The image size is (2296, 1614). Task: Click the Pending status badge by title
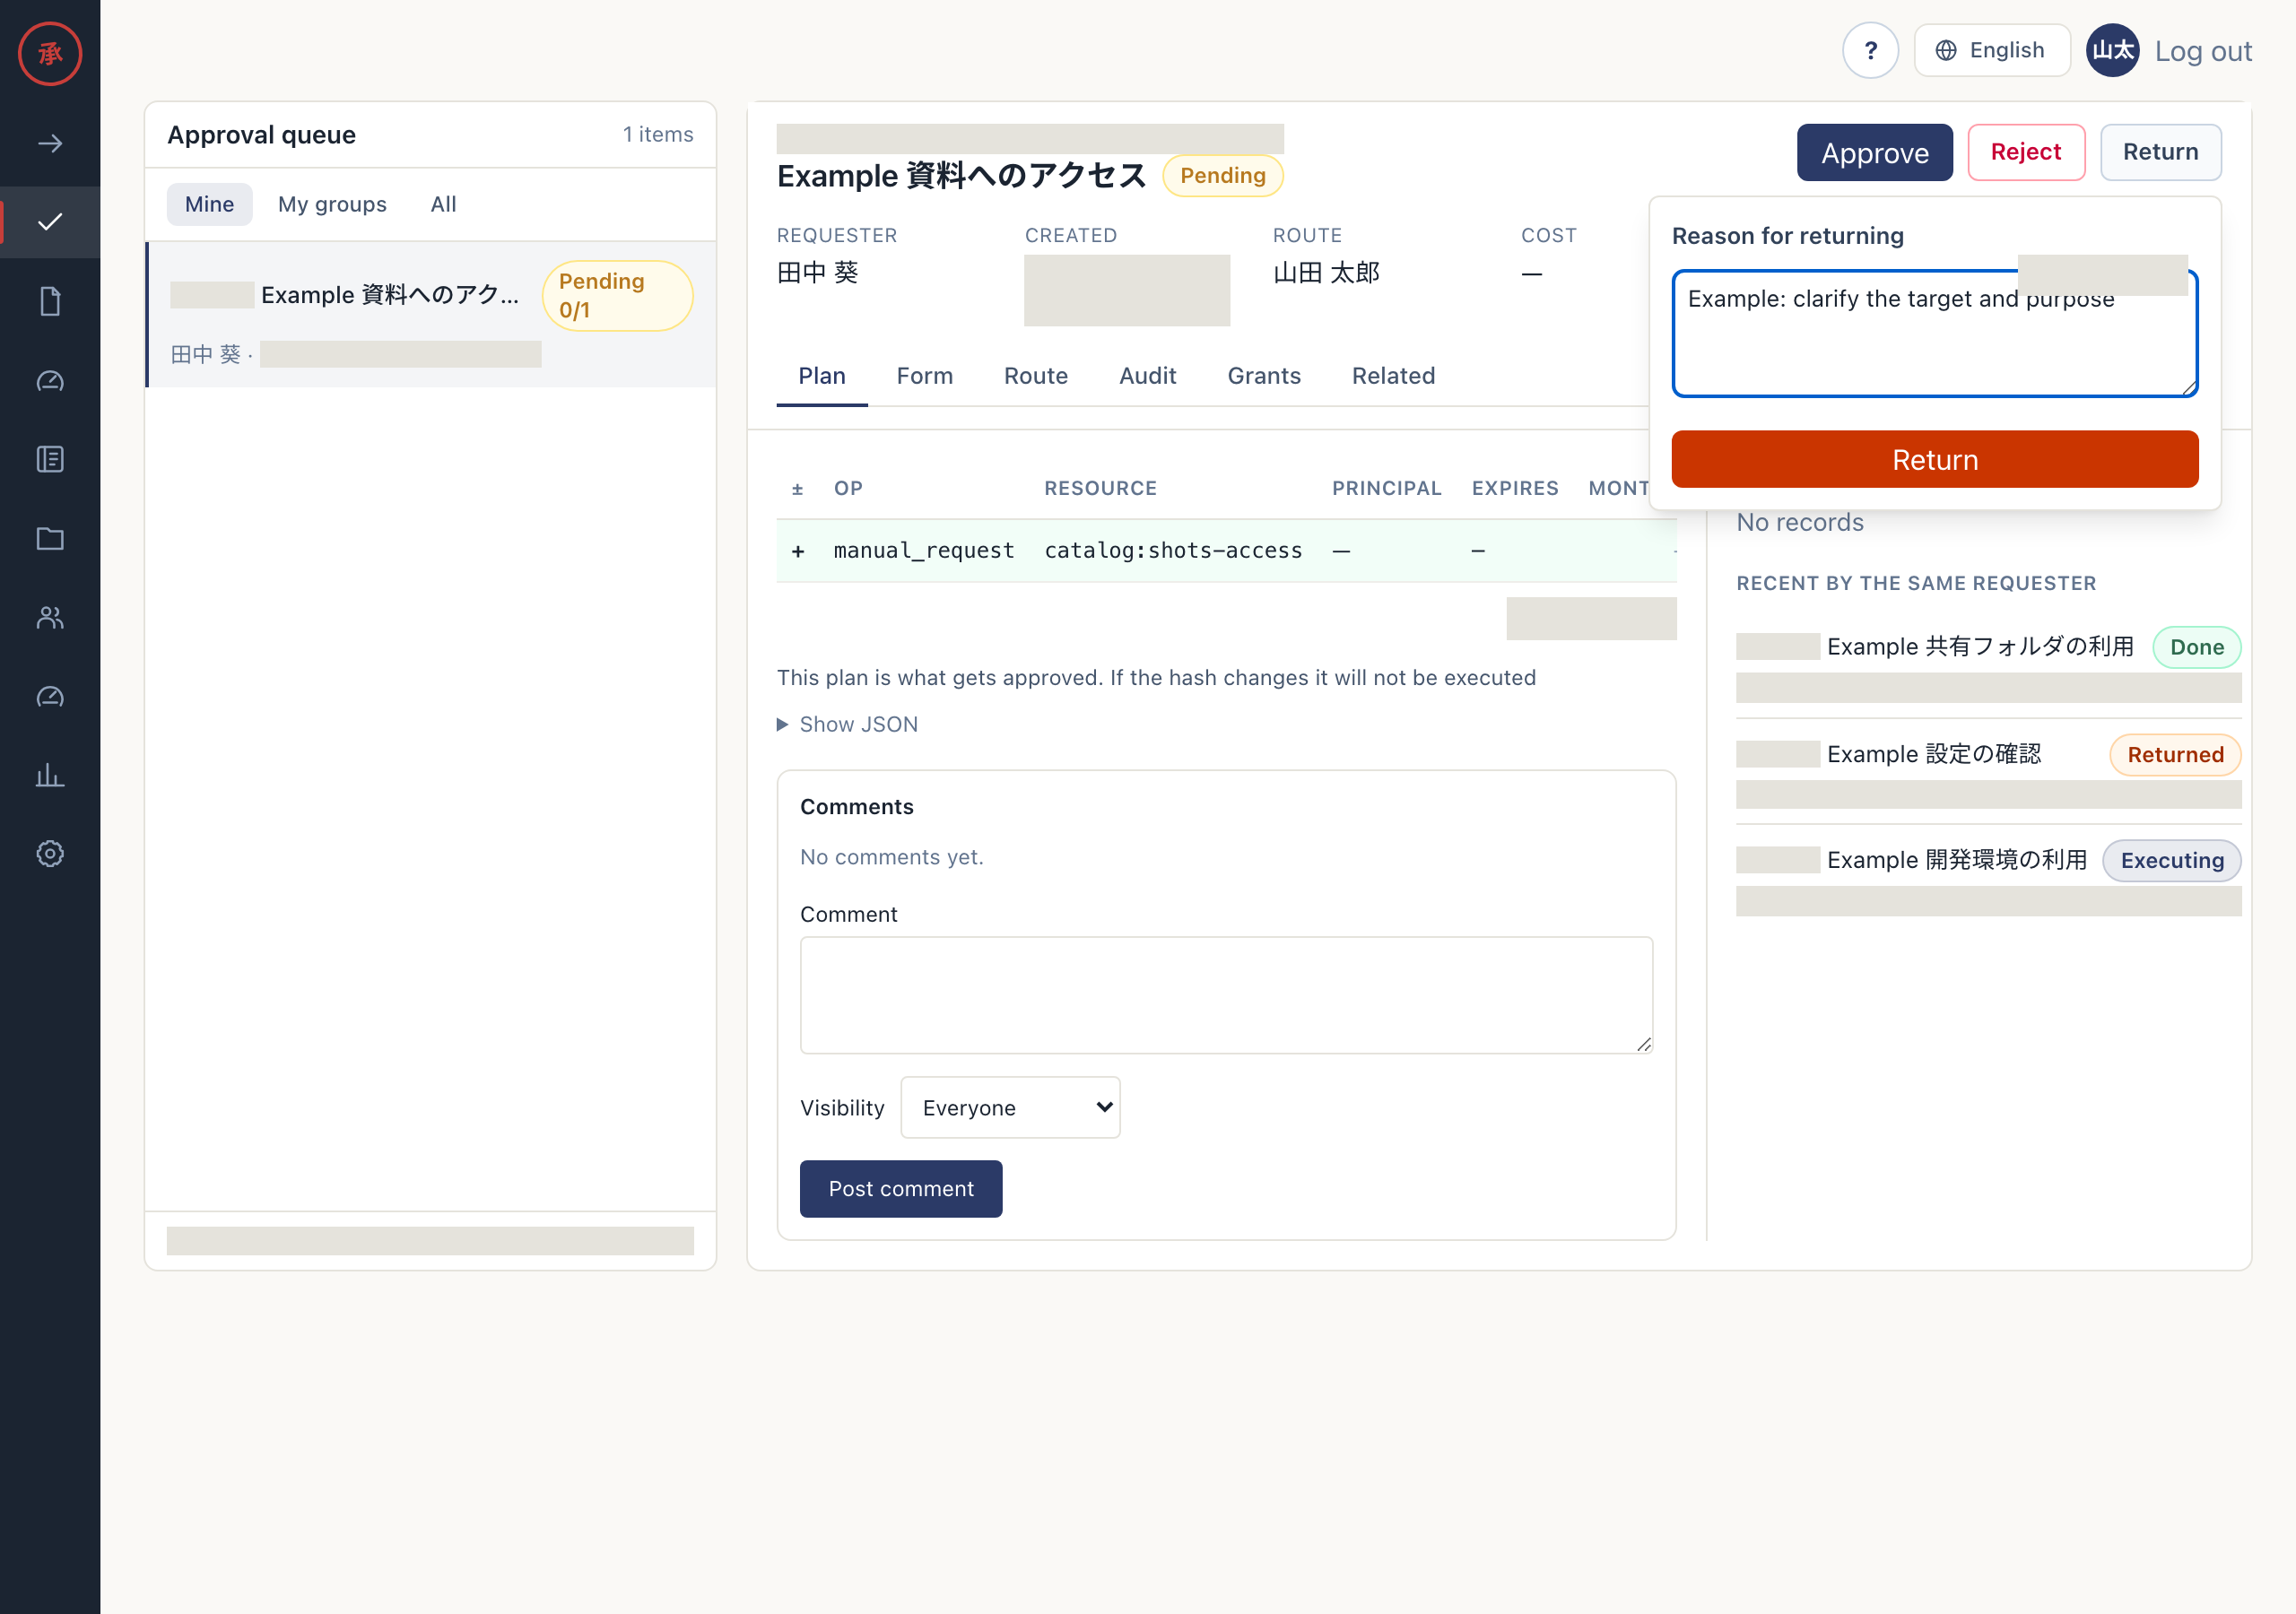pyautogui.click(x=1222, y=176)
